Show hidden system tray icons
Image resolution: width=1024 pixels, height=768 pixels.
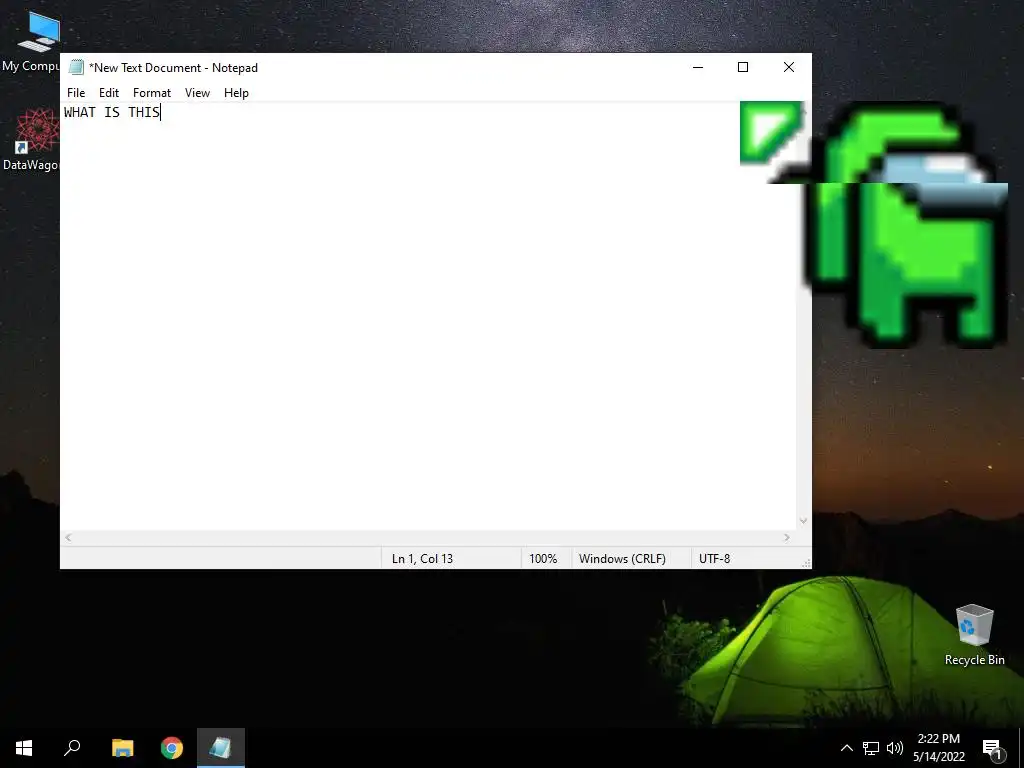click(x=846, y=748)
